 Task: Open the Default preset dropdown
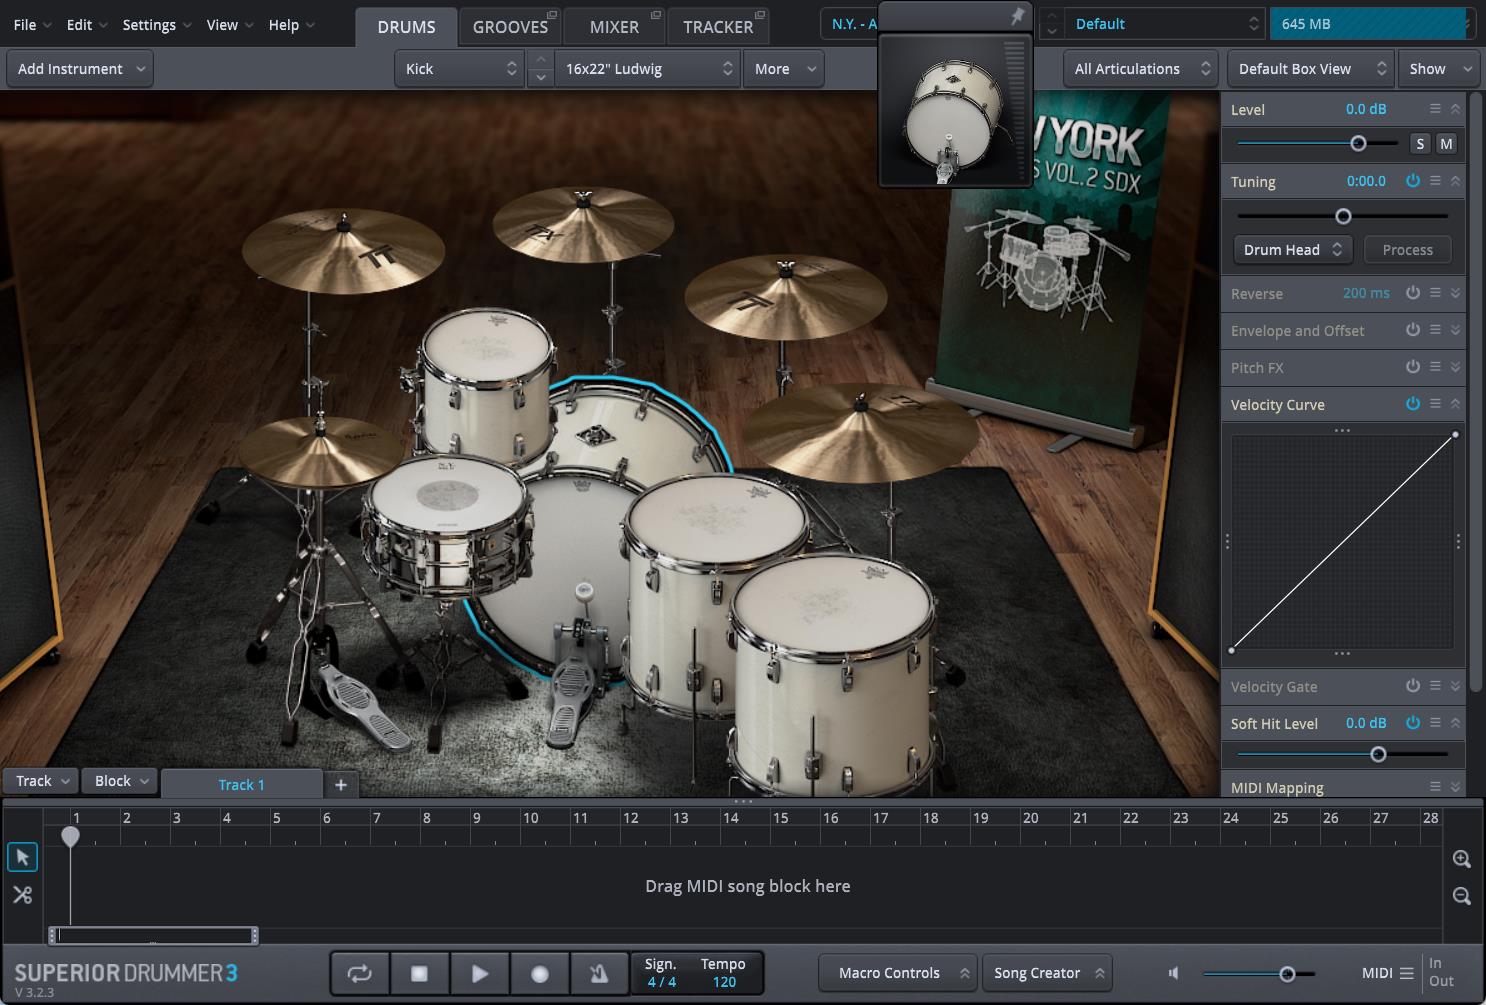pyautogui.click(x=1165, y=24)
